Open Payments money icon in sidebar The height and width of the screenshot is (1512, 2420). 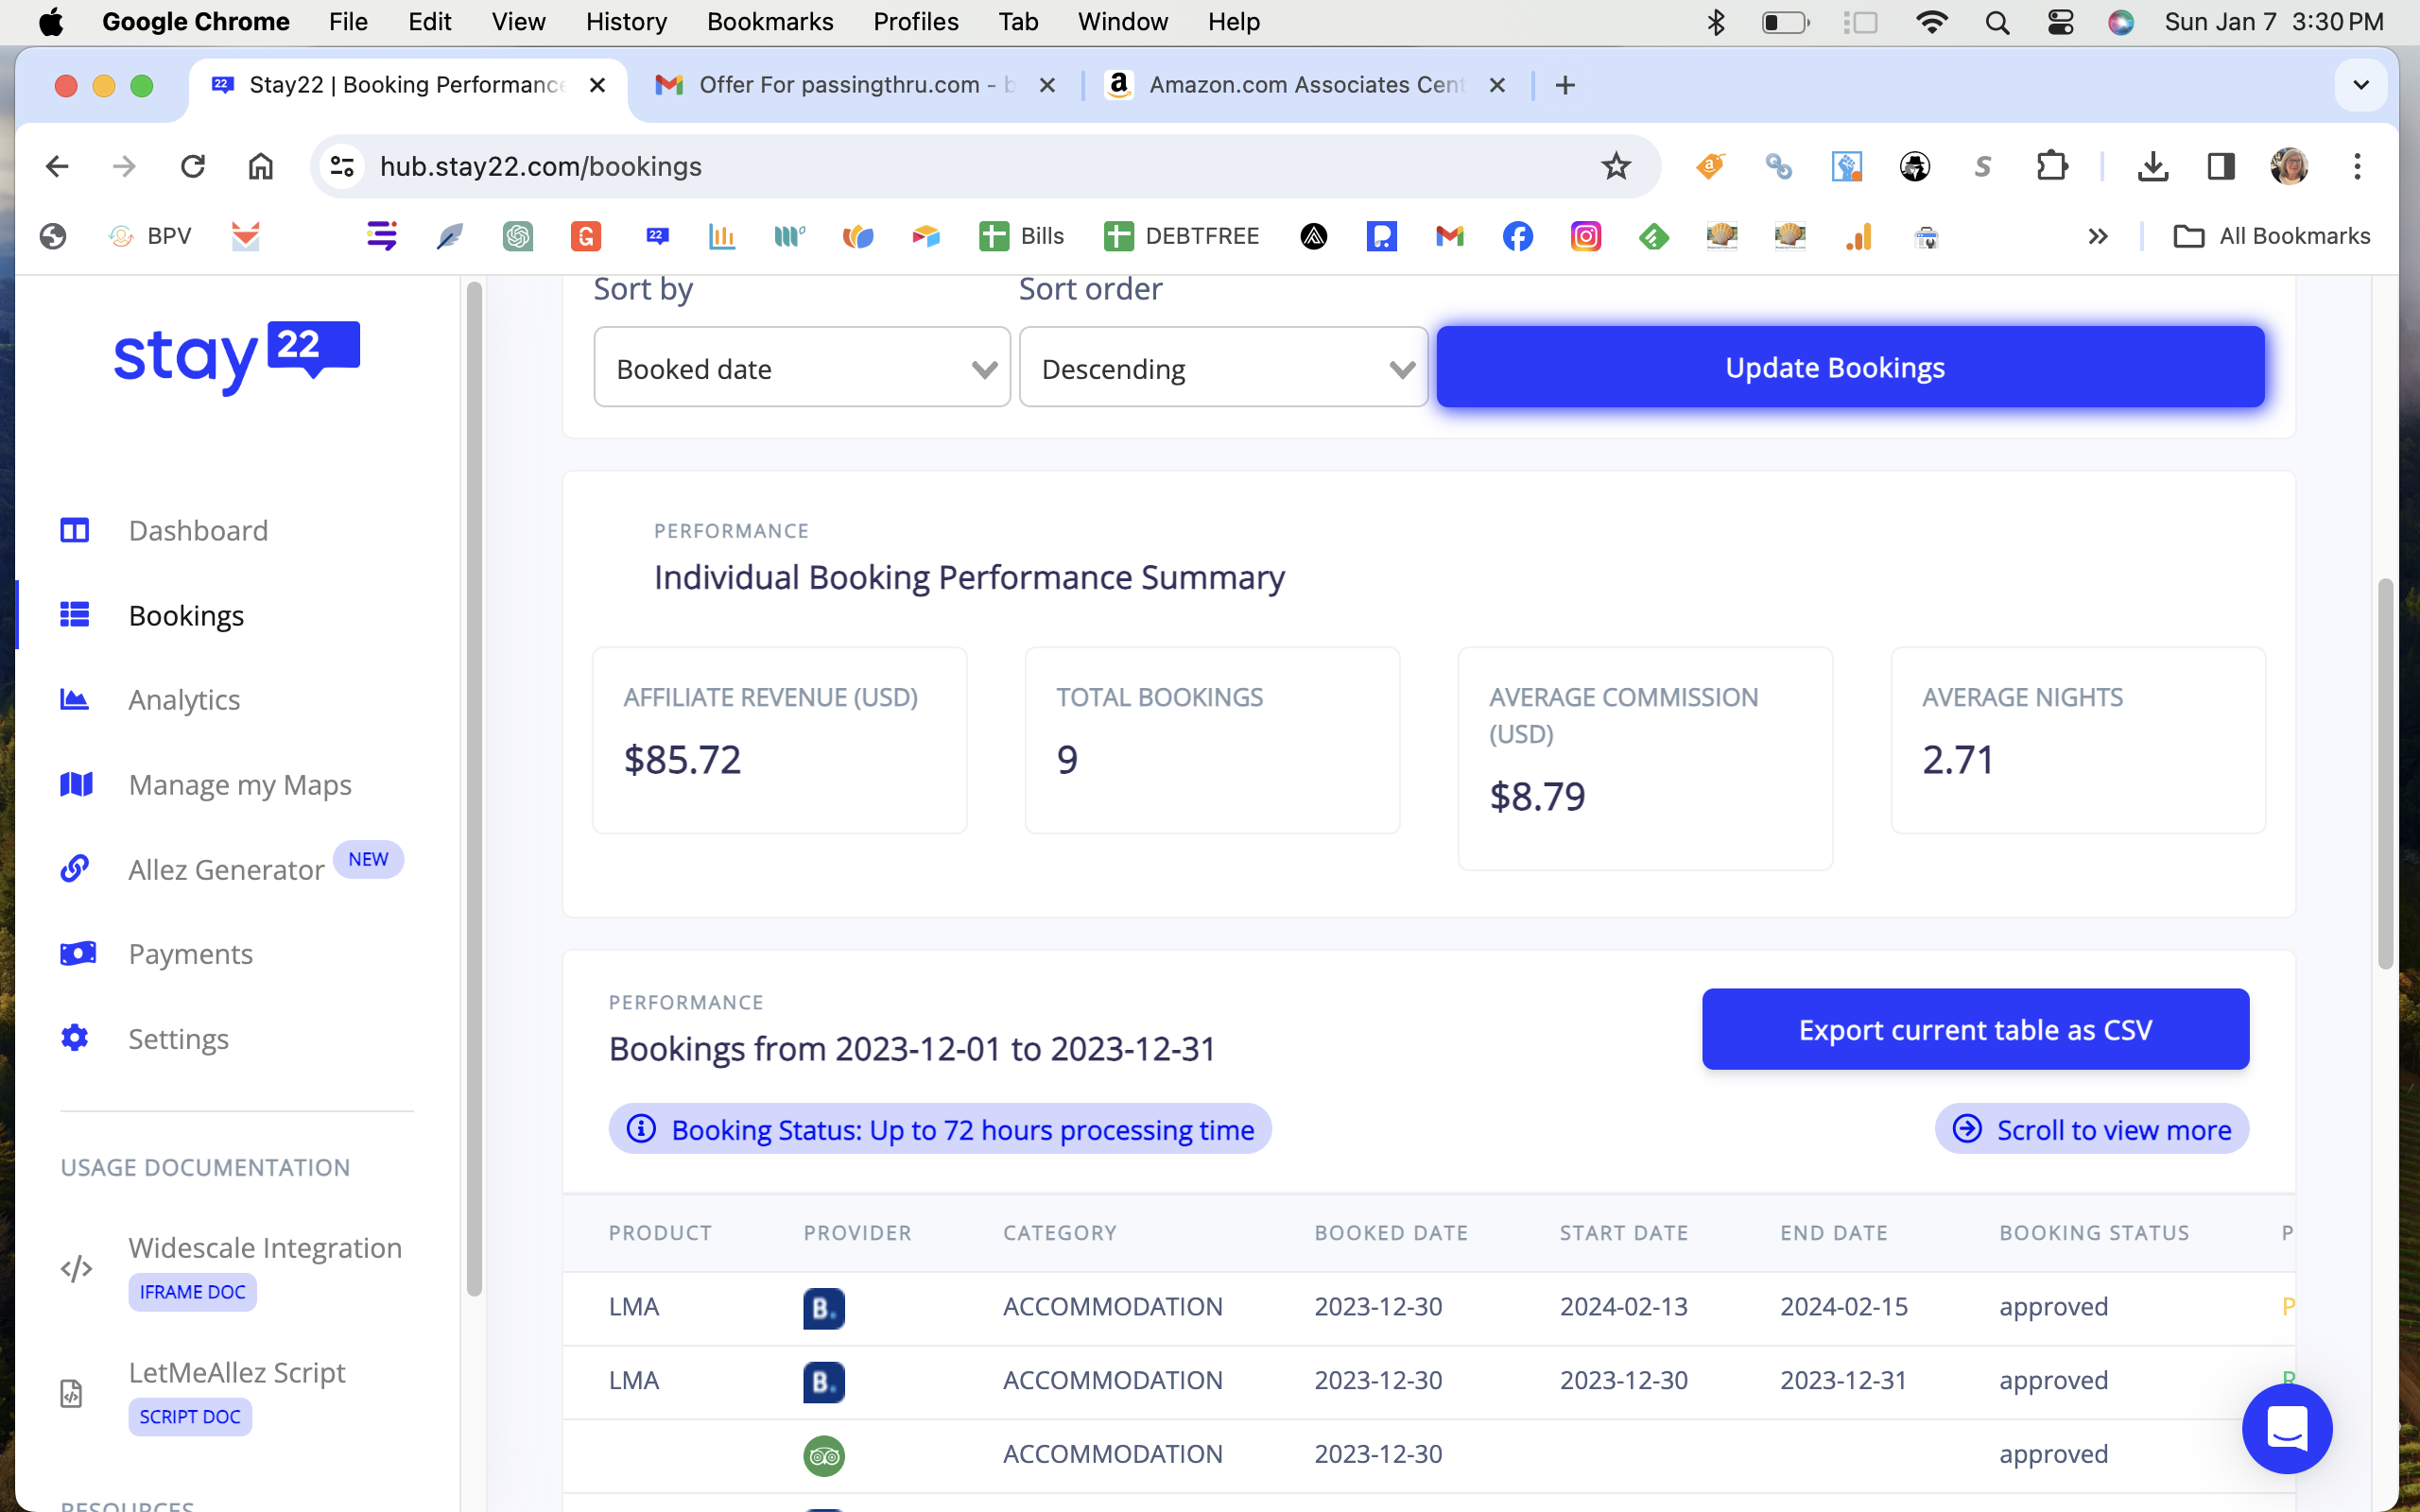tap(77, 953)
